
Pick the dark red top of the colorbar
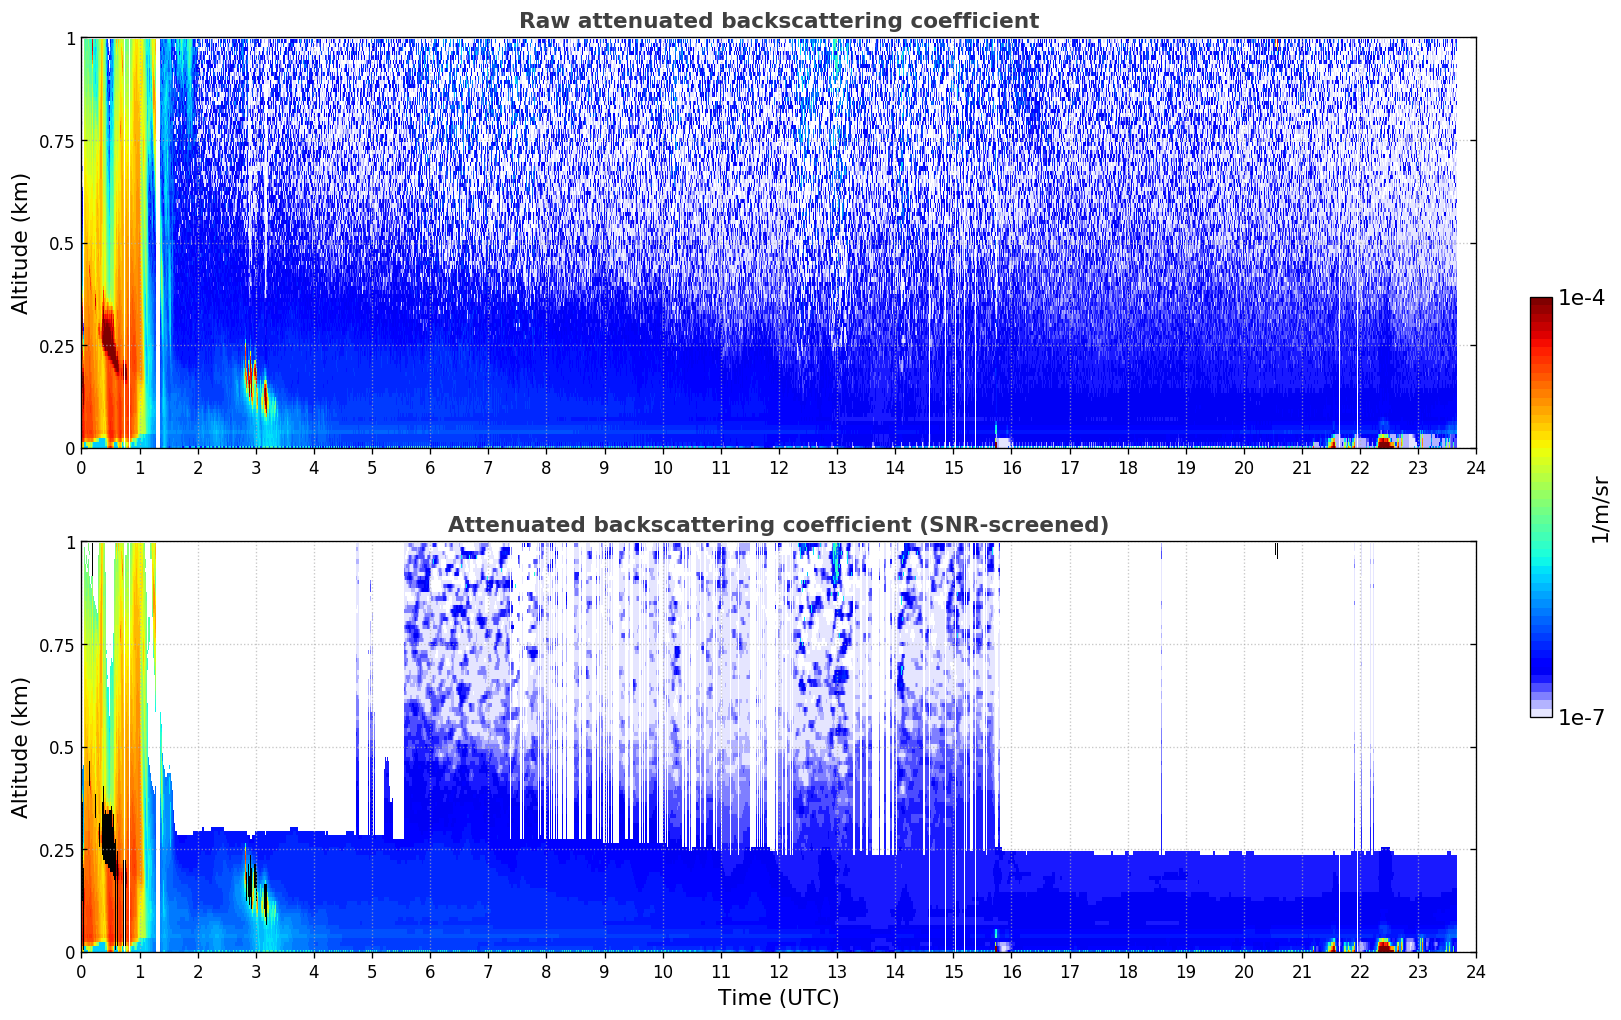click(x=1541, y=303)
